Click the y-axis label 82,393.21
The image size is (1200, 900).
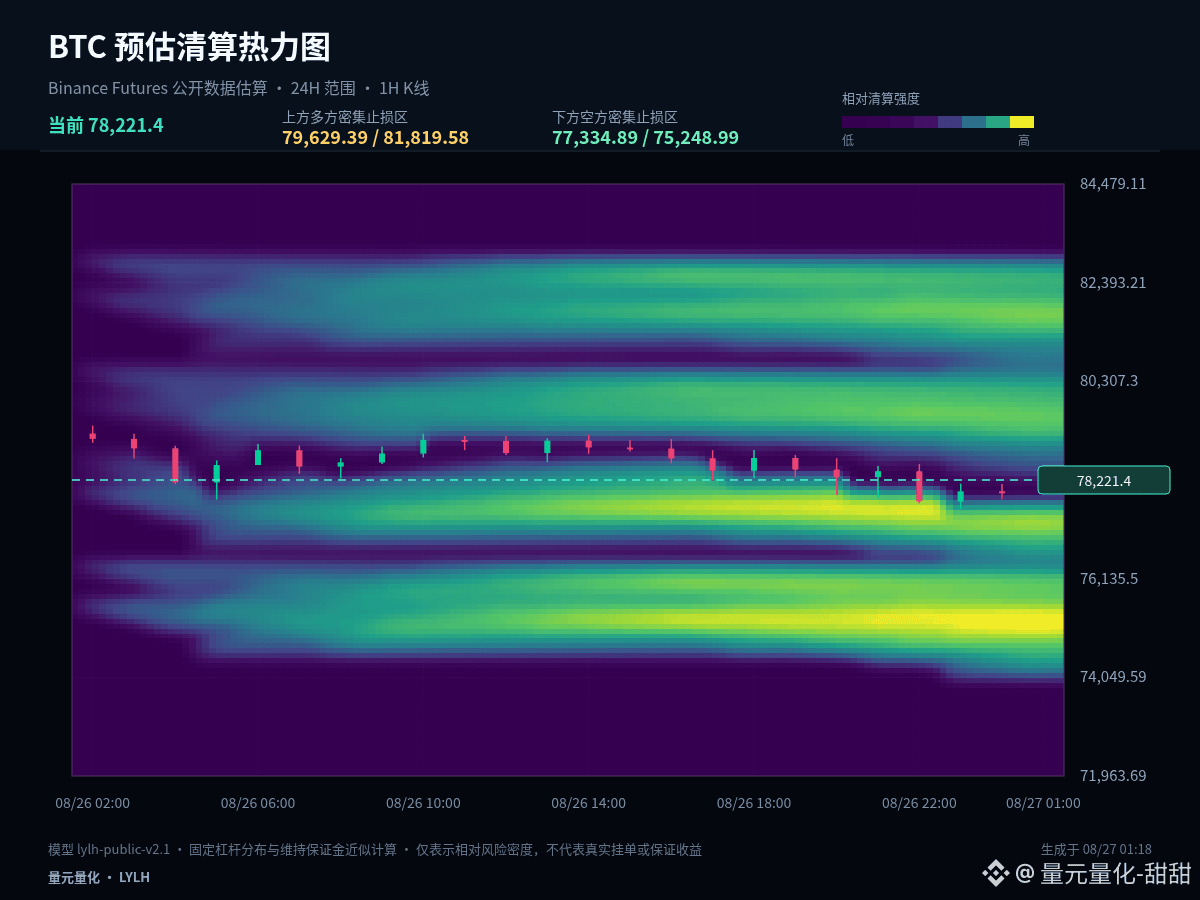point(1113,282)
